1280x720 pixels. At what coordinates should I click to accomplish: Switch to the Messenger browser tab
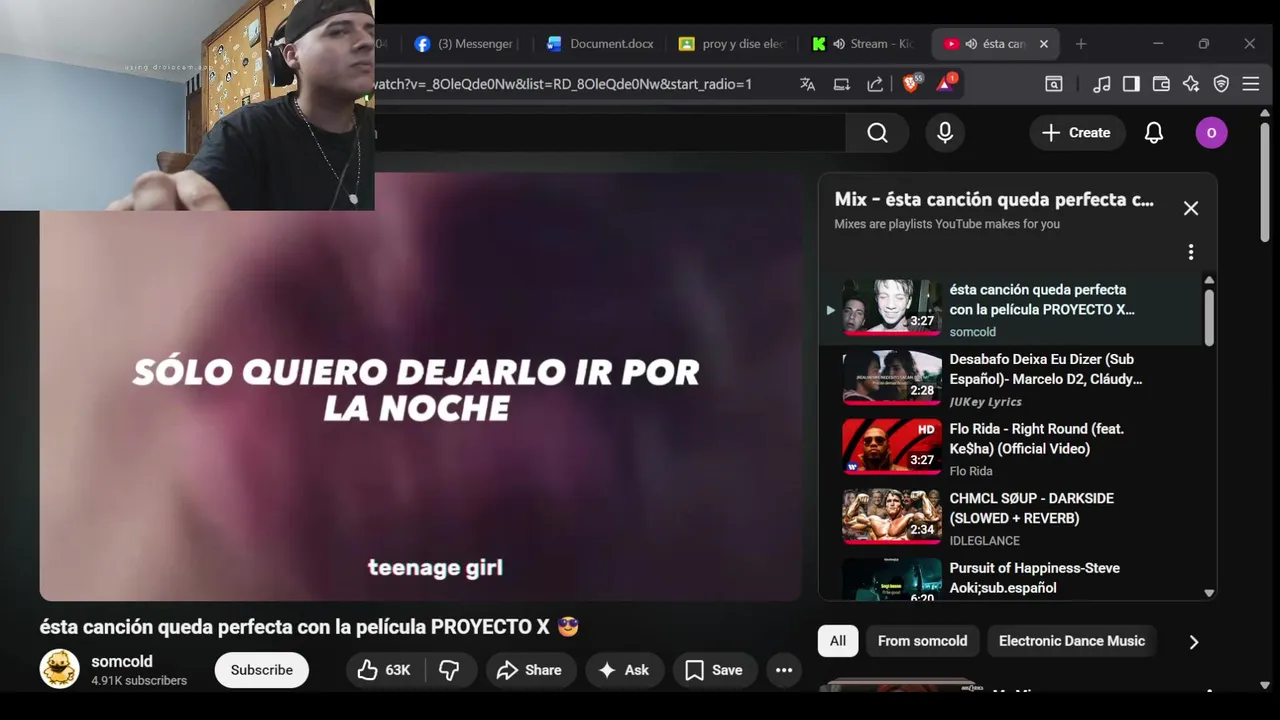[465, 44]
